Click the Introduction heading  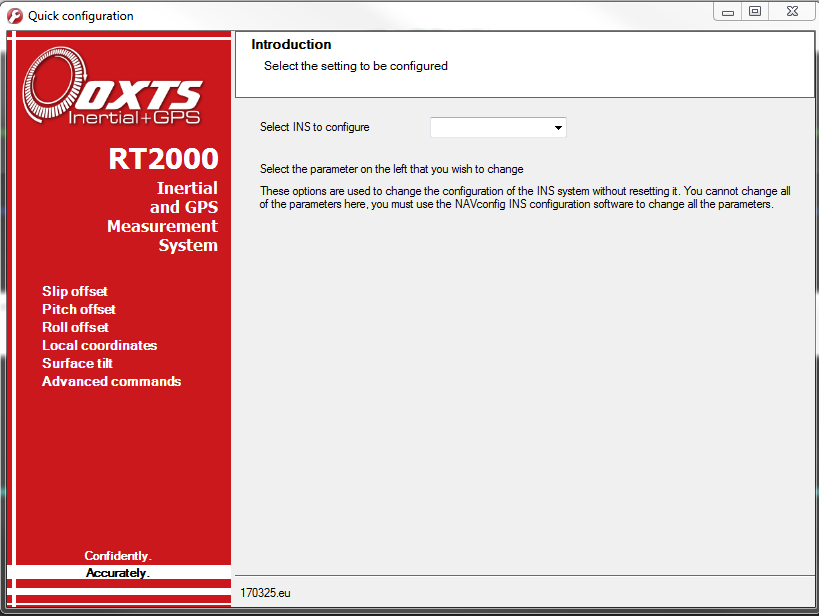pos(291,44)
